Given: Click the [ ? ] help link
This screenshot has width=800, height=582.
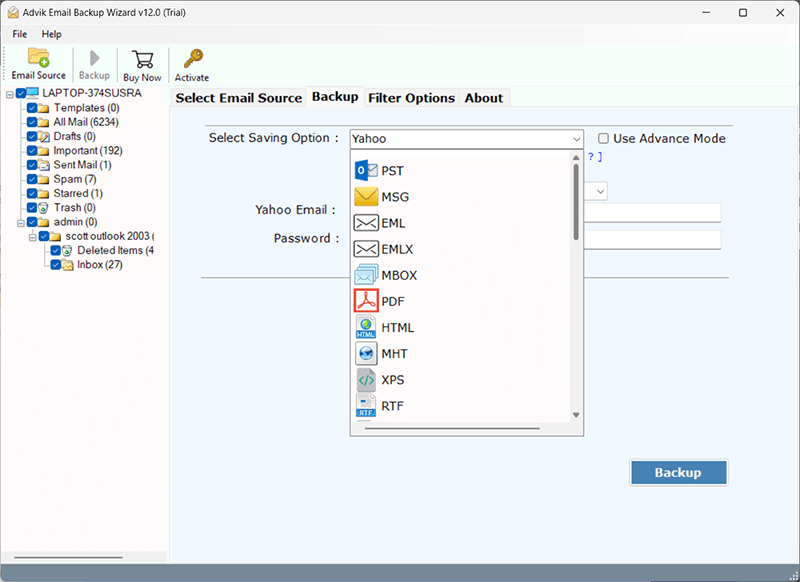Looking at the screenshot, I should (x=595, y=157).
